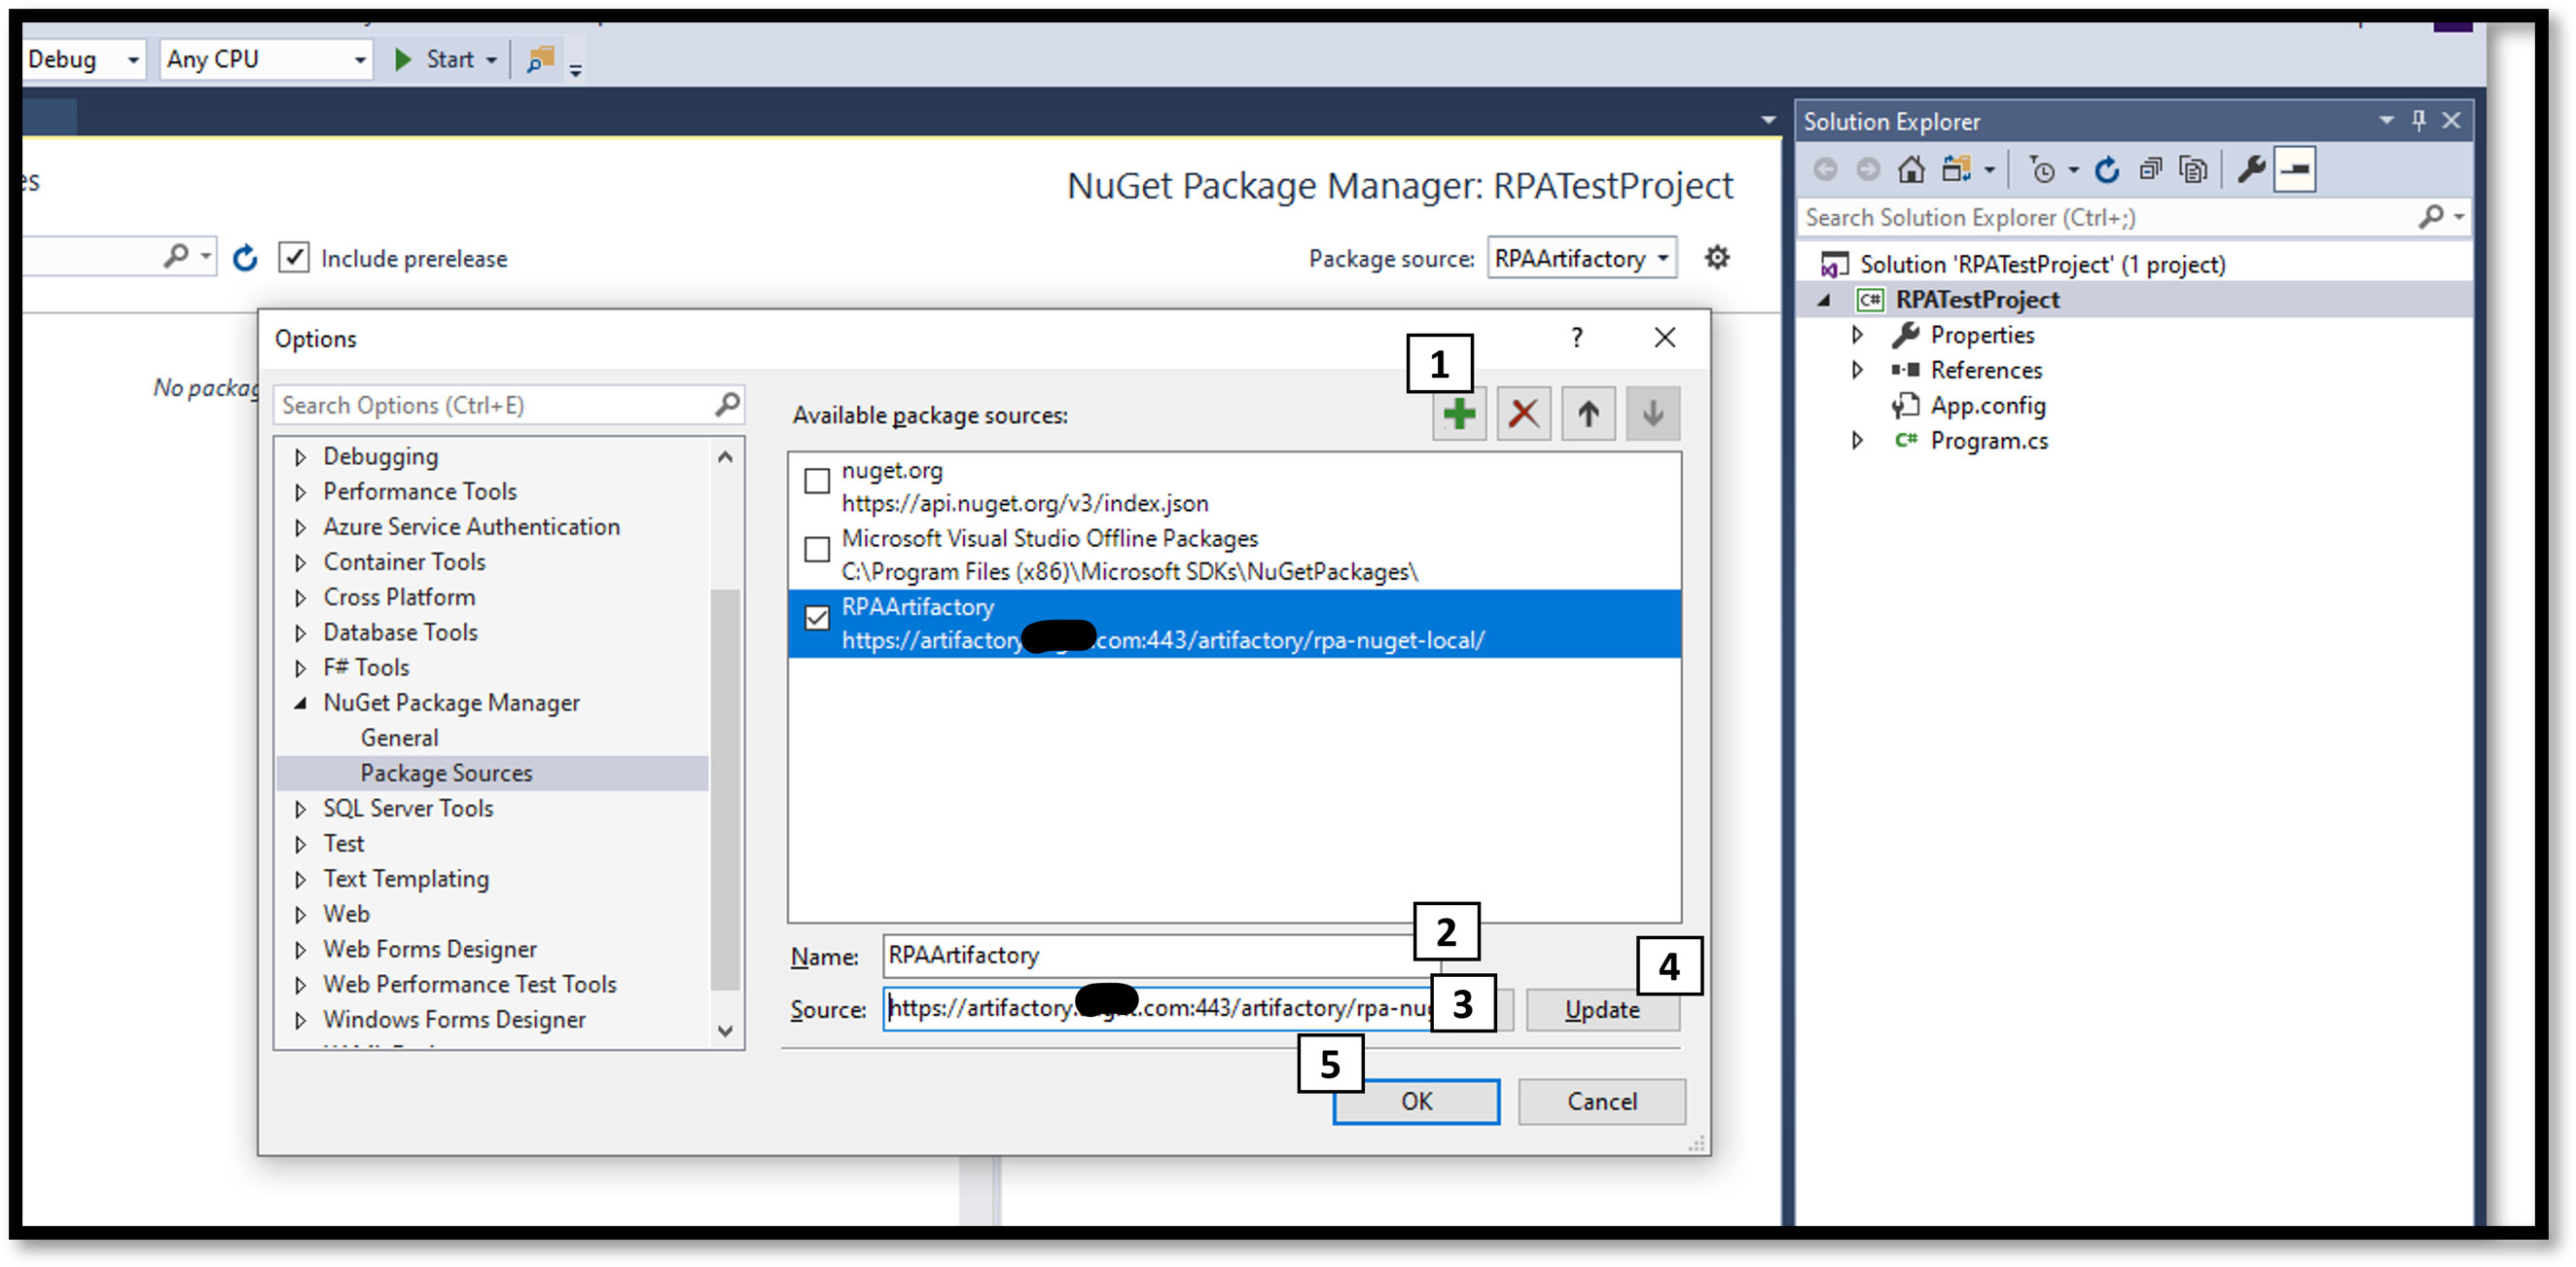Image resolution: width=2576 pixels, height=1267 pixels.
Task: Expand the Debugging options node
Action: [300, 457]
